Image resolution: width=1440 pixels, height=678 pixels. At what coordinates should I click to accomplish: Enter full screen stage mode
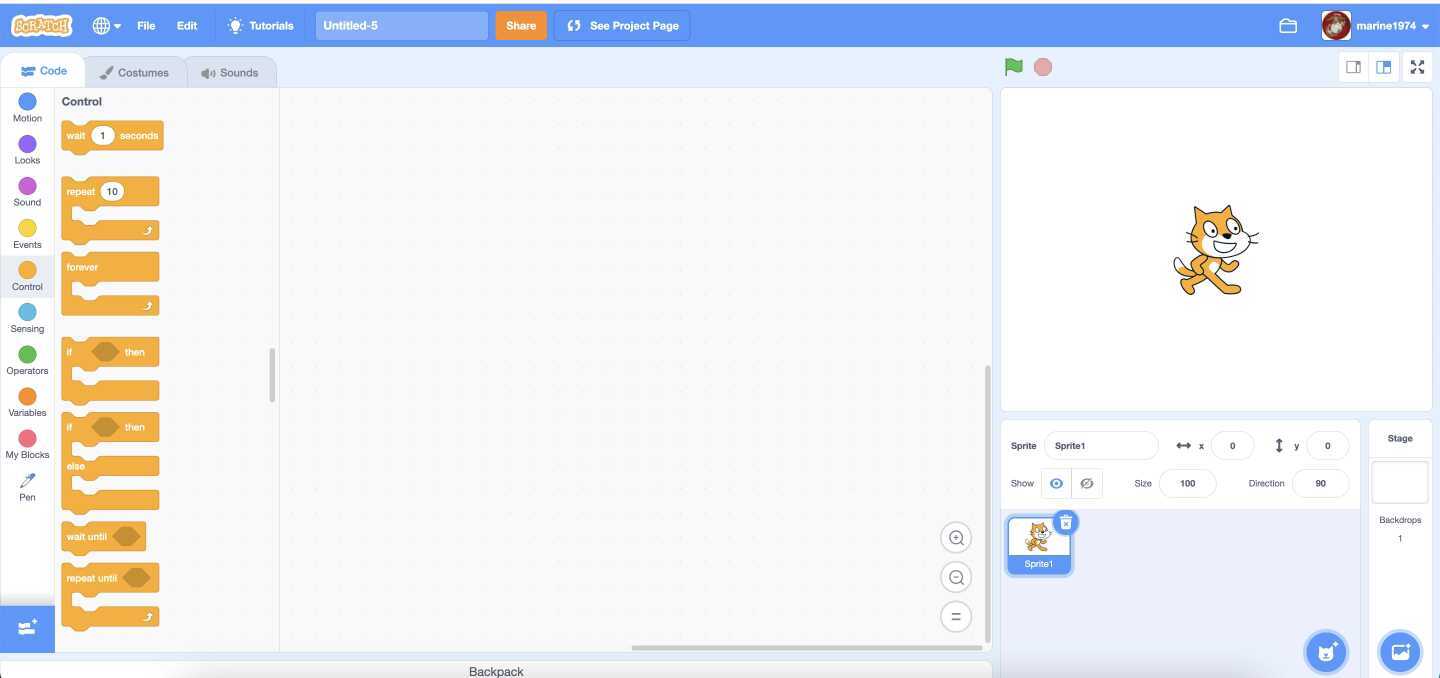(x=1417, y=66)
